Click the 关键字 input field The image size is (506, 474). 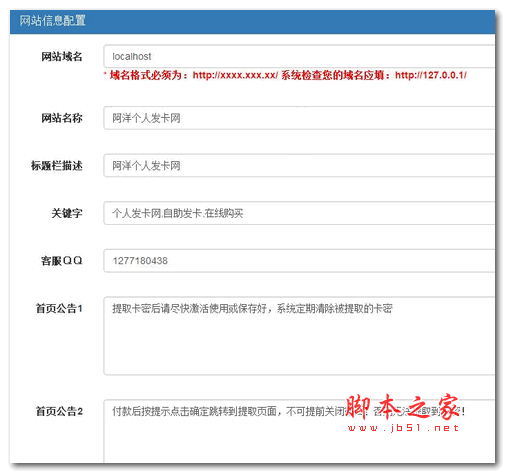pyautogui.click(x=299, y=213)
